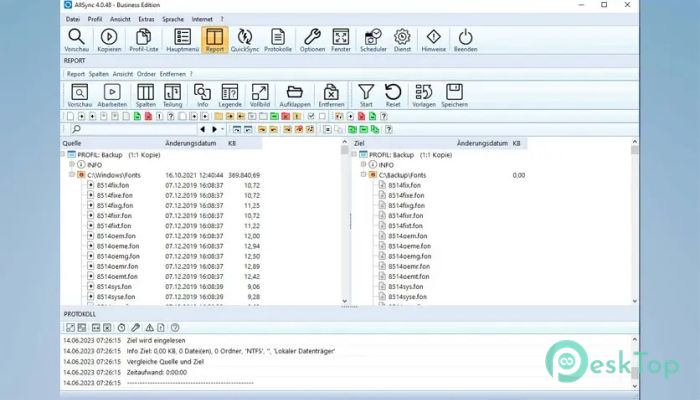Screen dimensions: 700x400
Task: Click the Reset arrow icon
Action: [393, 92]
